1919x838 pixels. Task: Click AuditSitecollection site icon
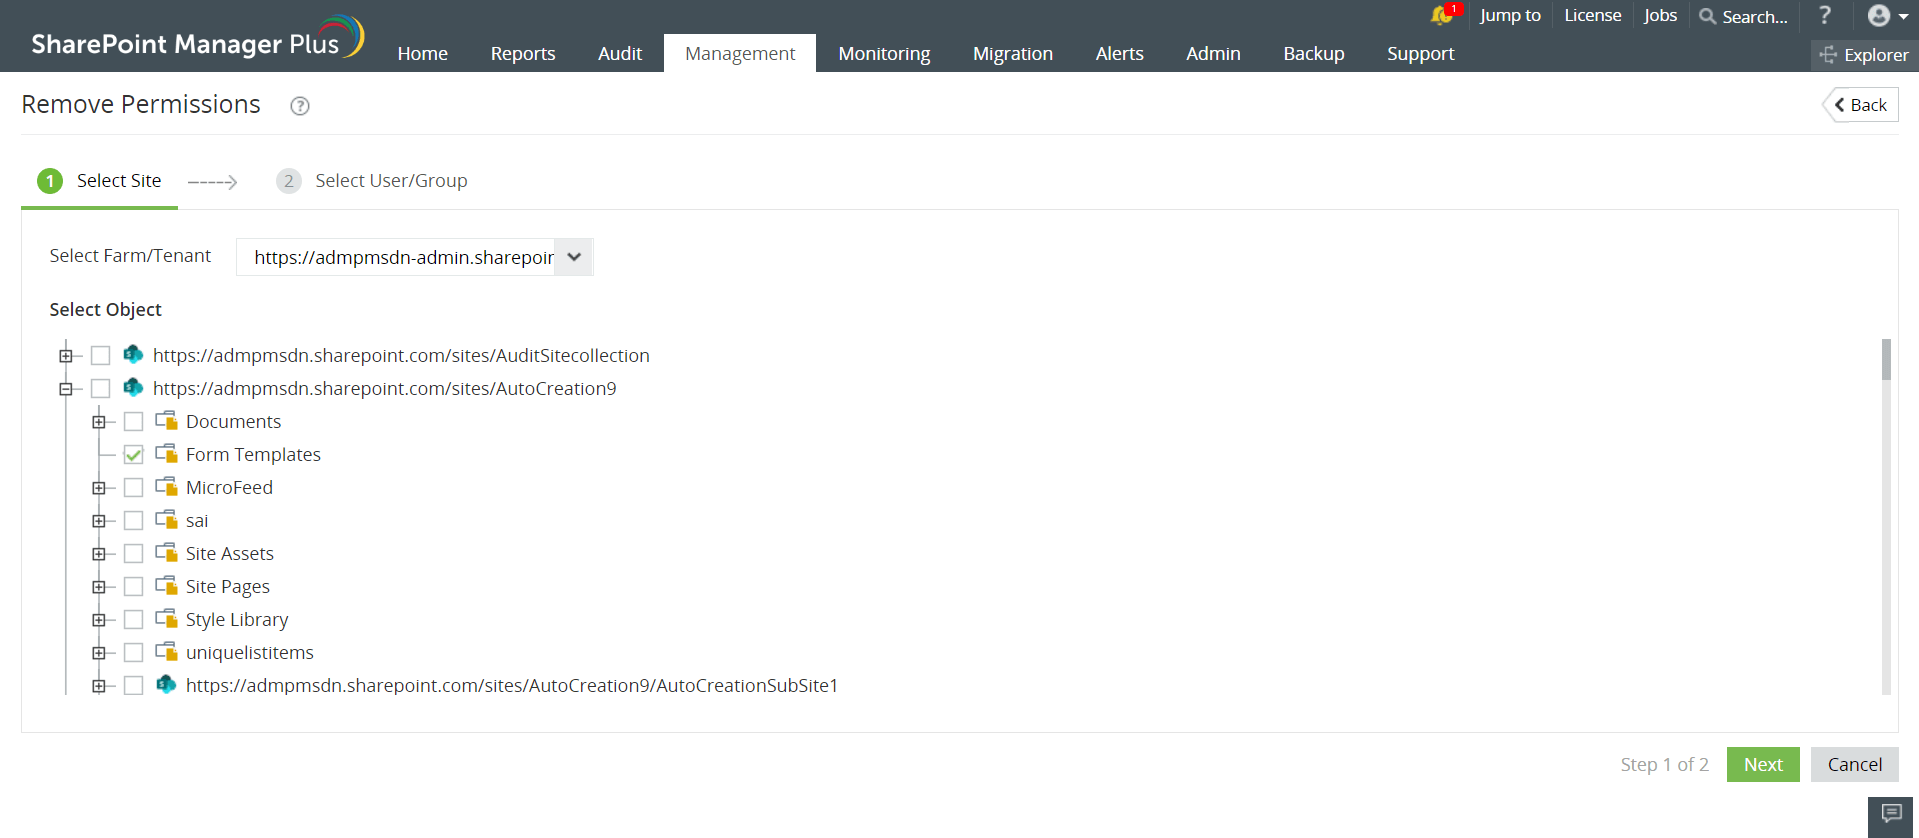click(133, 354)
